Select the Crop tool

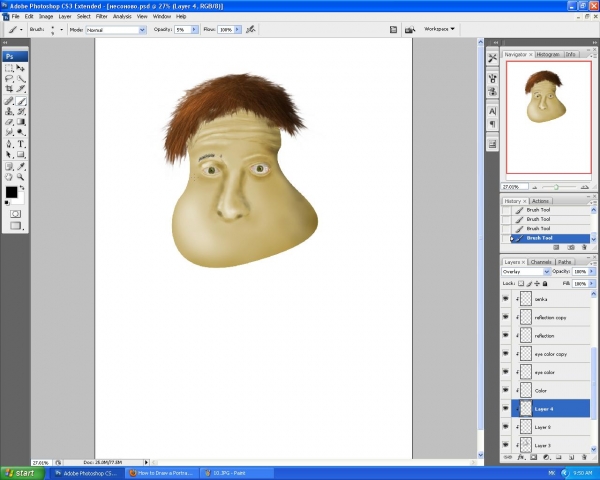tap(9, 89)
